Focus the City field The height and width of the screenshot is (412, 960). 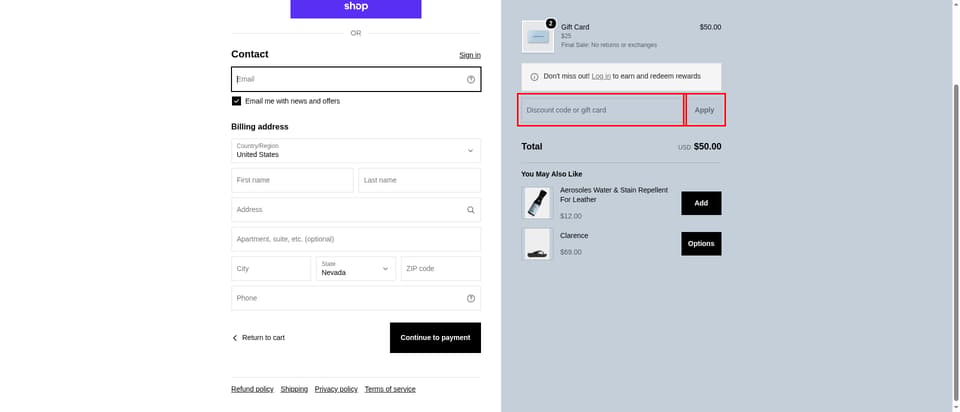coord(271,269)
